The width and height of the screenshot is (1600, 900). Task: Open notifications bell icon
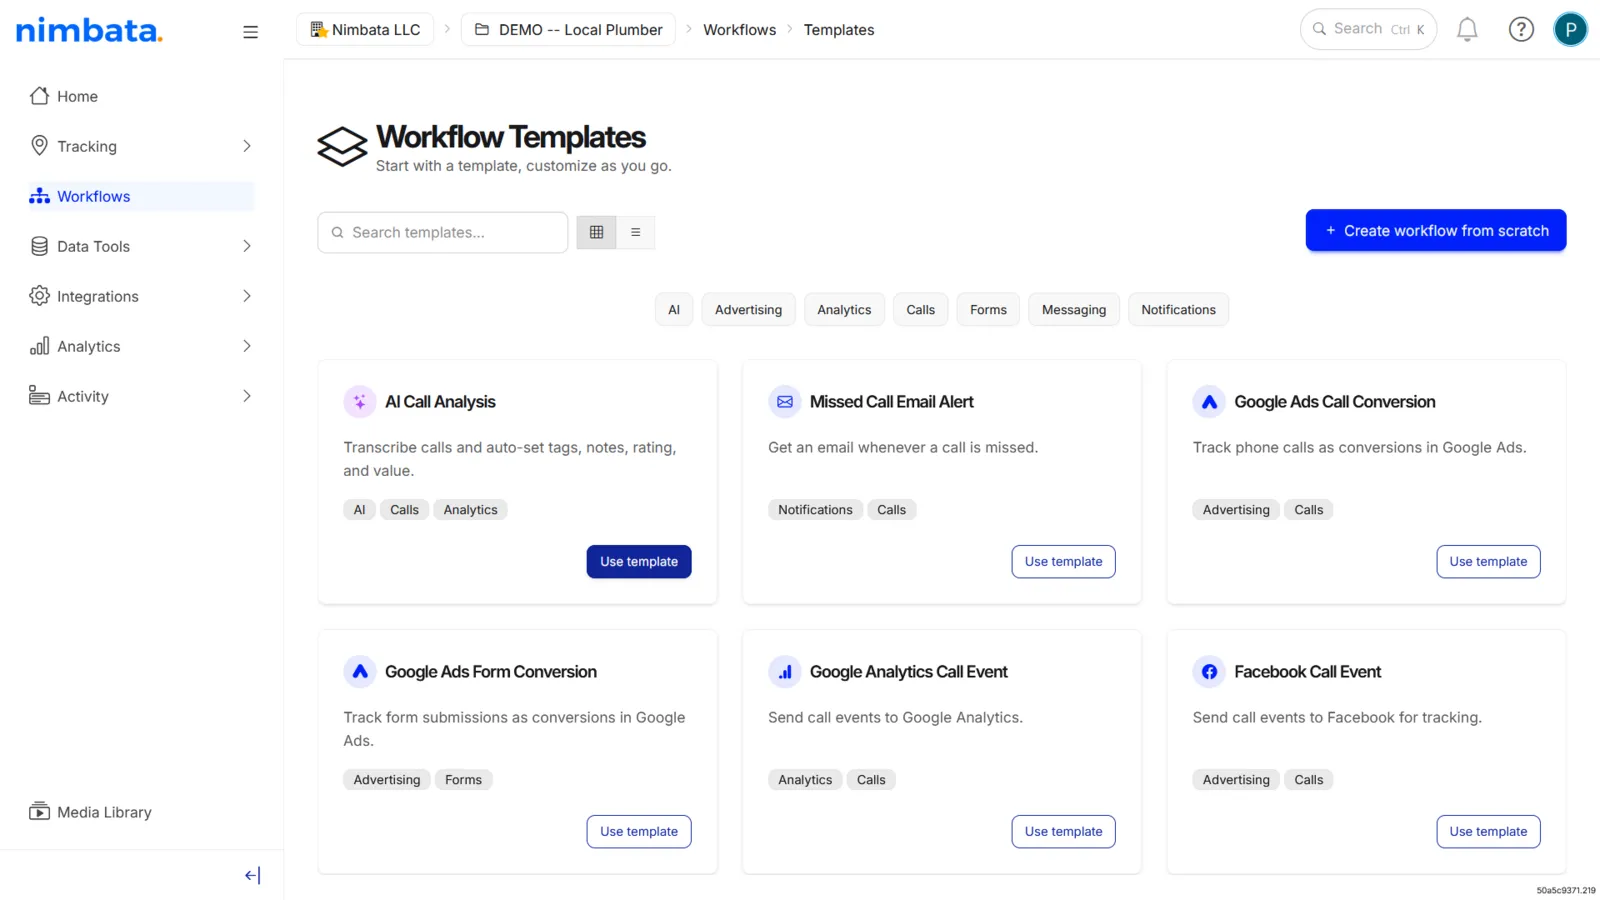coord(1467,30)
